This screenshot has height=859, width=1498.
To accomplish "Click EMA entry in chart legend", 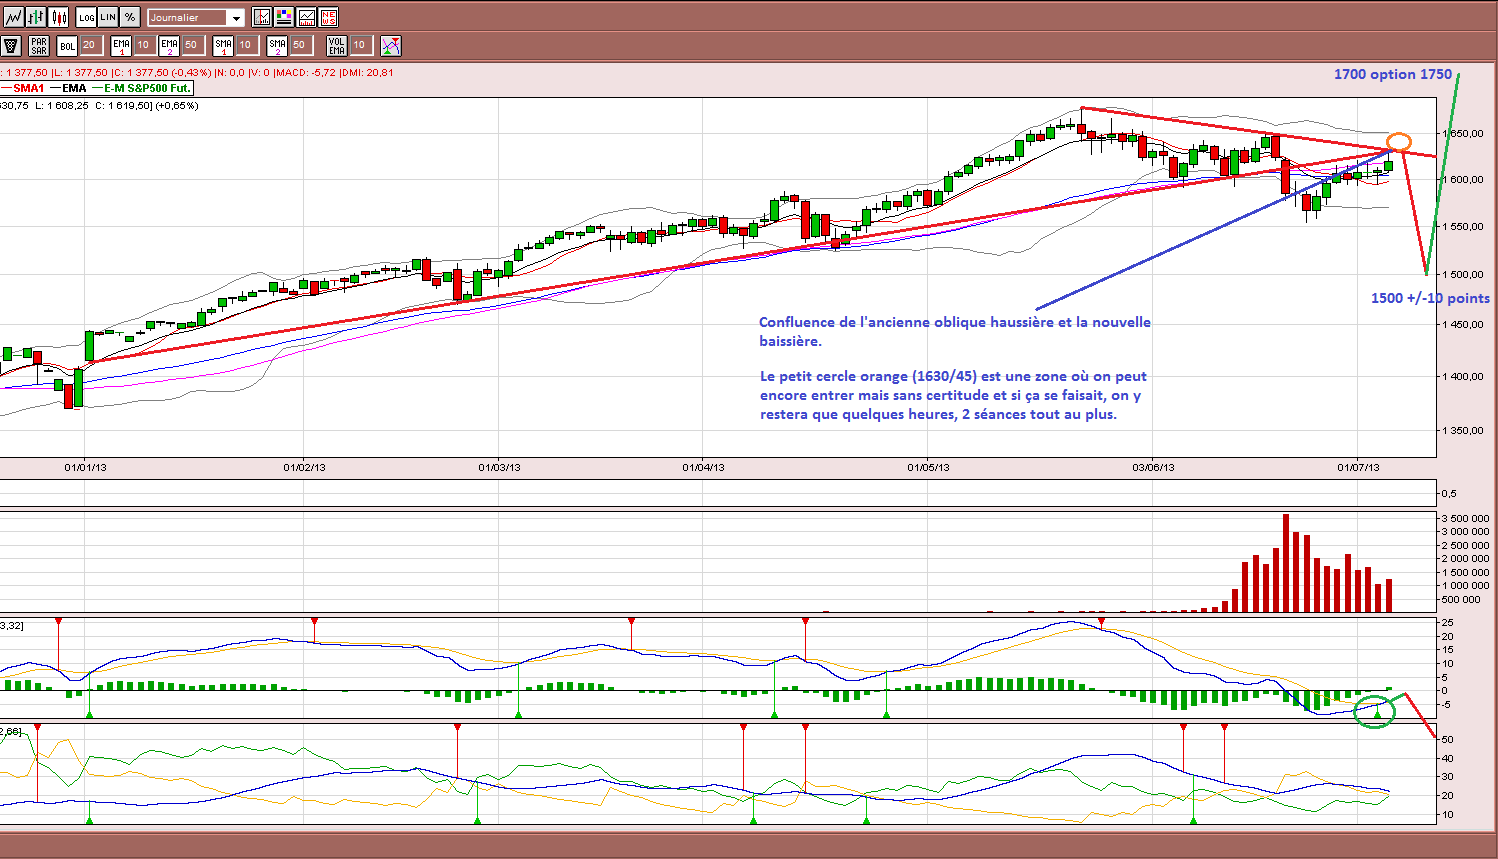I will tap(74, 88).
